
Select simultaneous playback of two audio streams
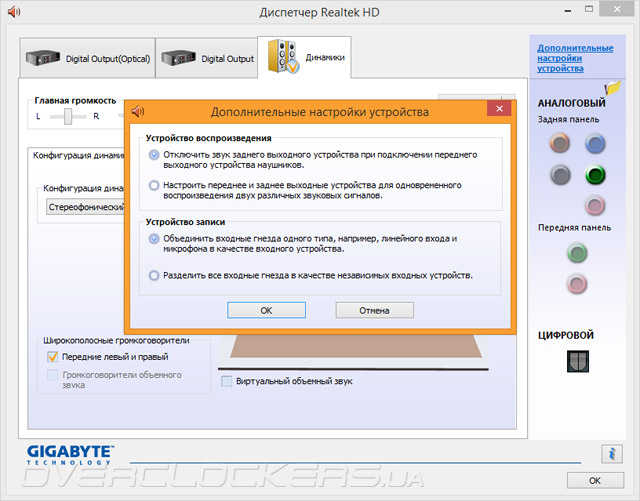pos(154,185)
